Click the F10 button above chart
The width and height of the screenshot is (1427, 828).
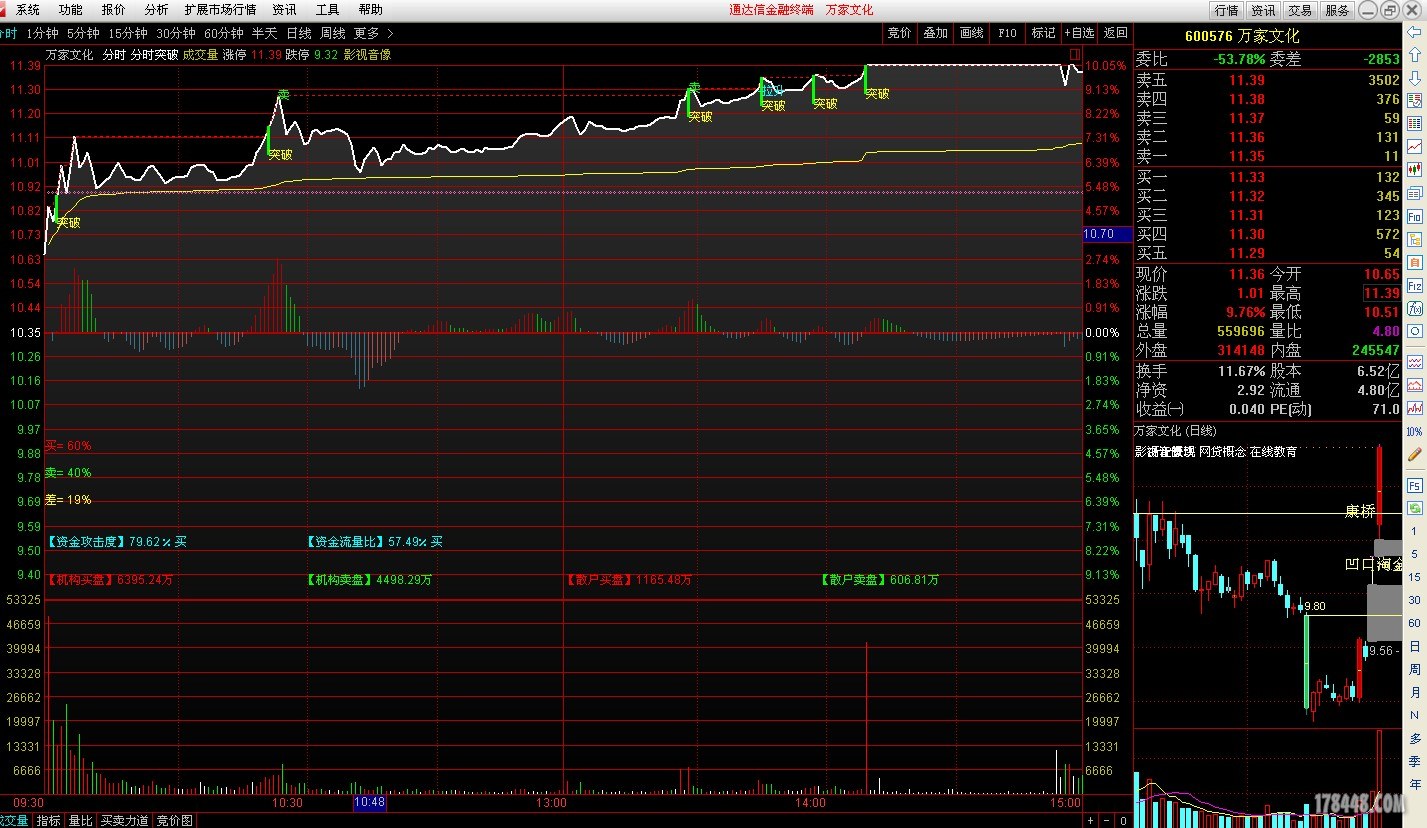tap(1008, 33)
